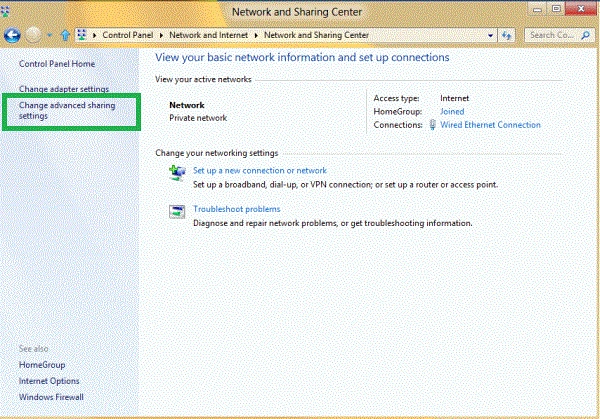Screen dimensions: 600x419
Task: Maximize the Network and Sharing Center window
Action: 556,10
